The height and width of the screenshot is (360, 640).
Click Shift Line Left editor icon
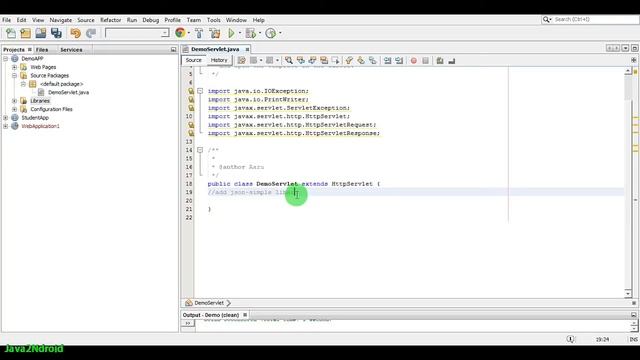click(x=387, y=60)
